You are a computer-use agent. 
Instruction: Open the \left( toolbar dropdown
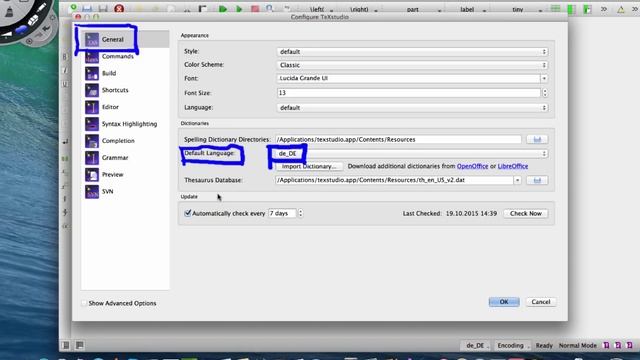tap(321, 9)
